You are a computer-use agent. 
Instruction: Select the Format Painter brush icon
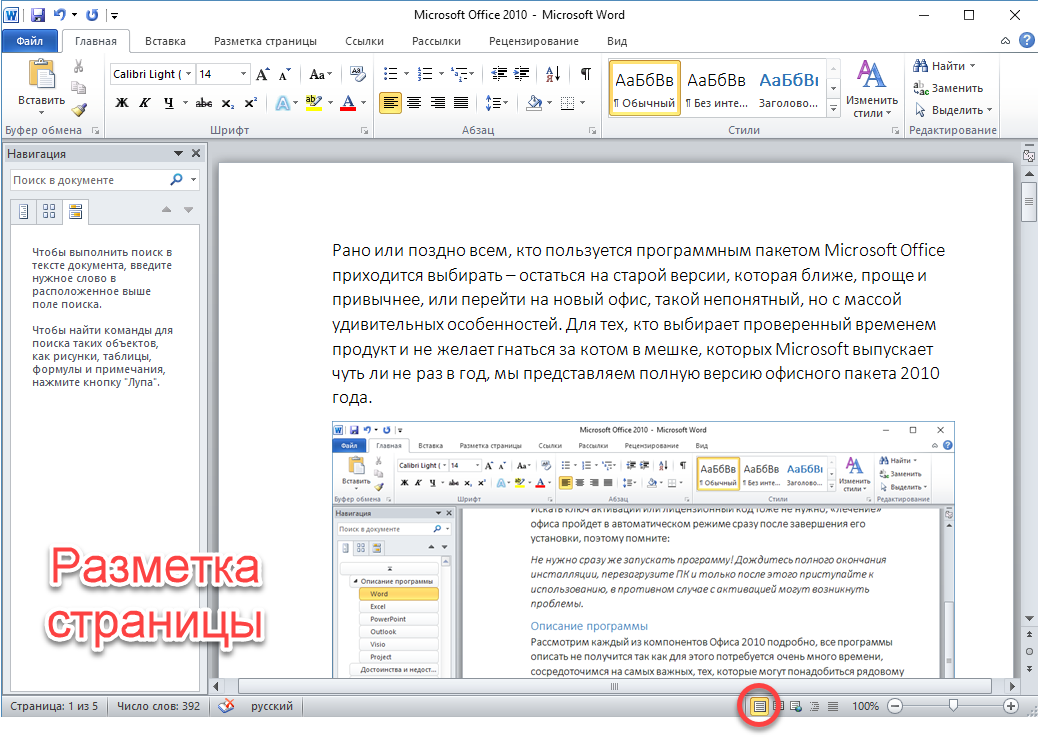click(79, 111)
